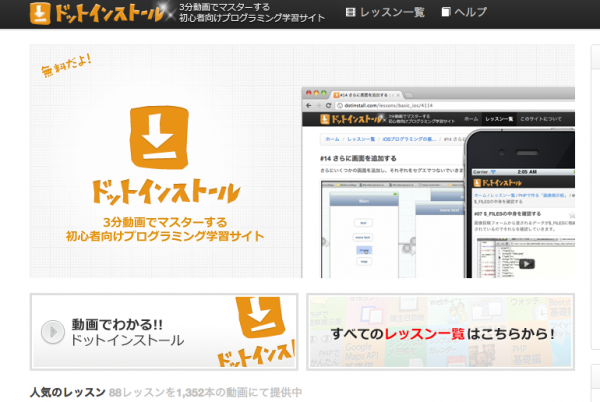Click the ドットインストール logo in header
Screen dimensions: 600x402
click(x=98, y=13)
